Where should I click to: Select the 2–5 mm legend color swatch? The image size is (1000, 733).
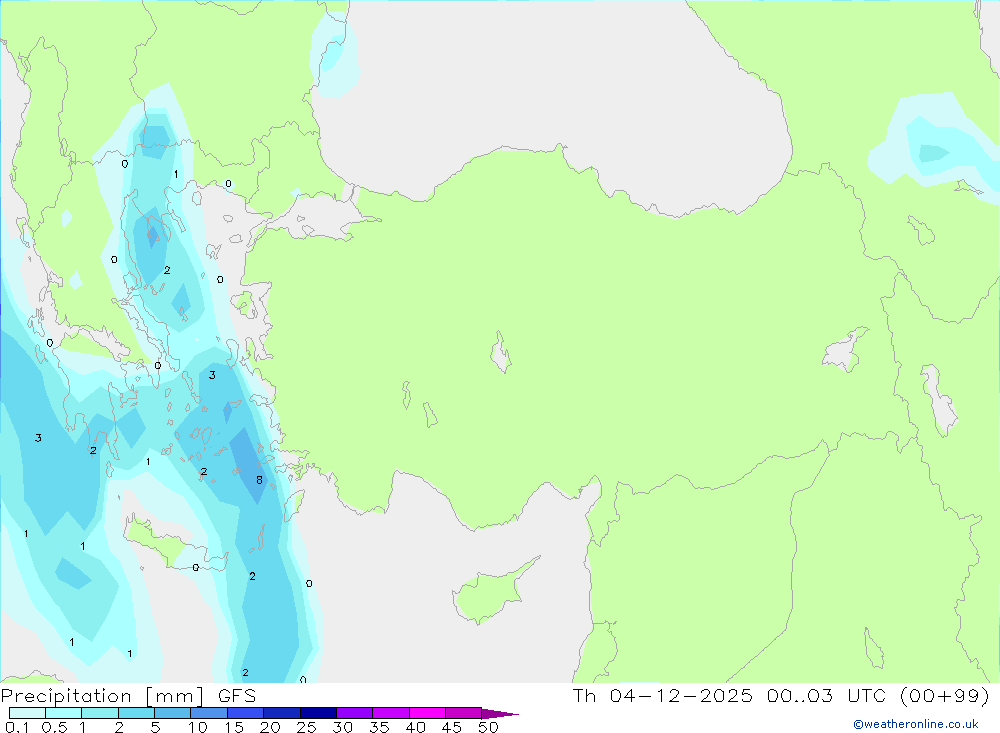[x=136, y=713]
